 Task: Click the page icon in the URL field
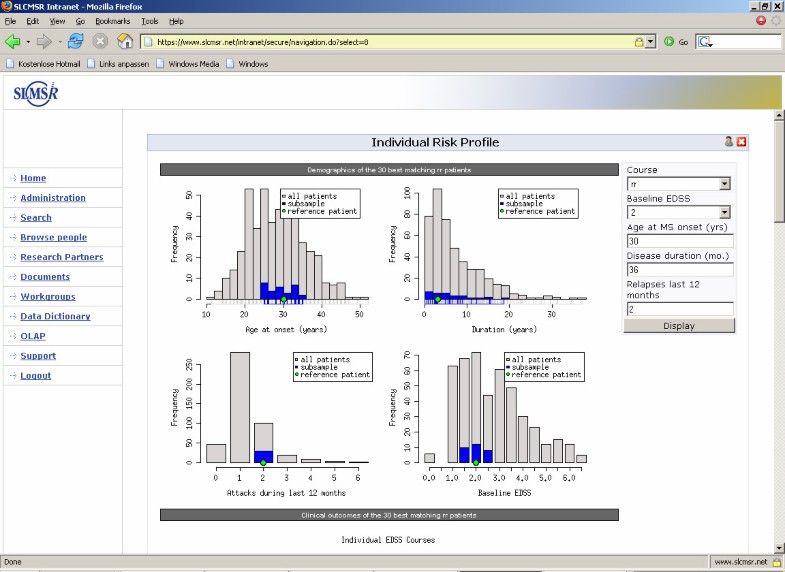click(x=148, y=42)
